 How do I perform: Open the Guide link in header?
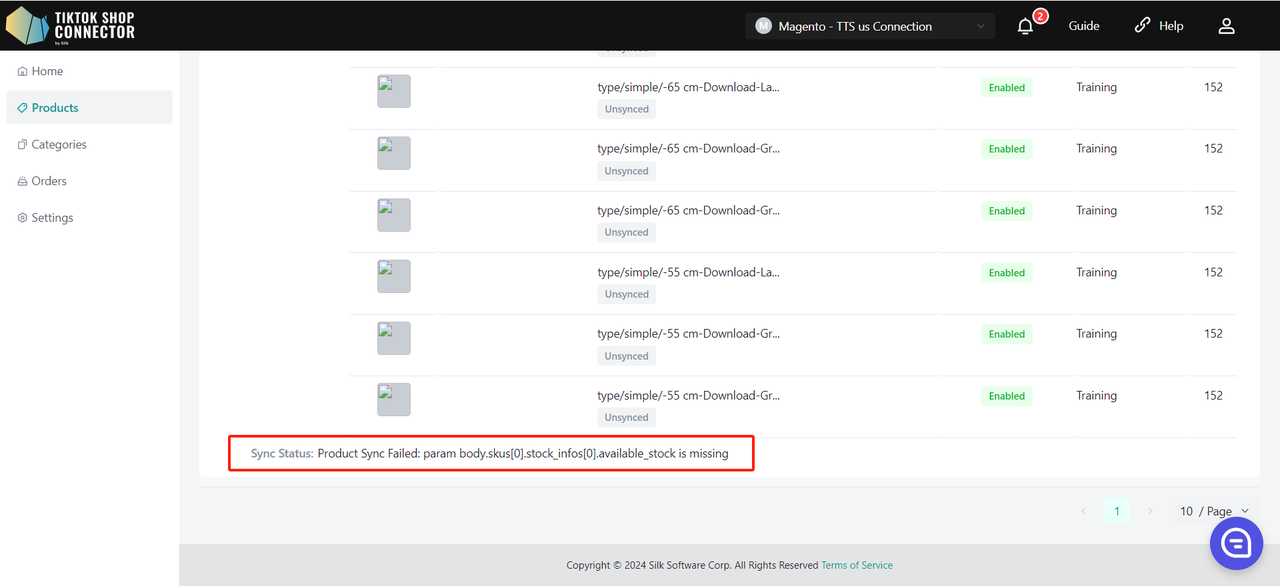point(1084,26)
